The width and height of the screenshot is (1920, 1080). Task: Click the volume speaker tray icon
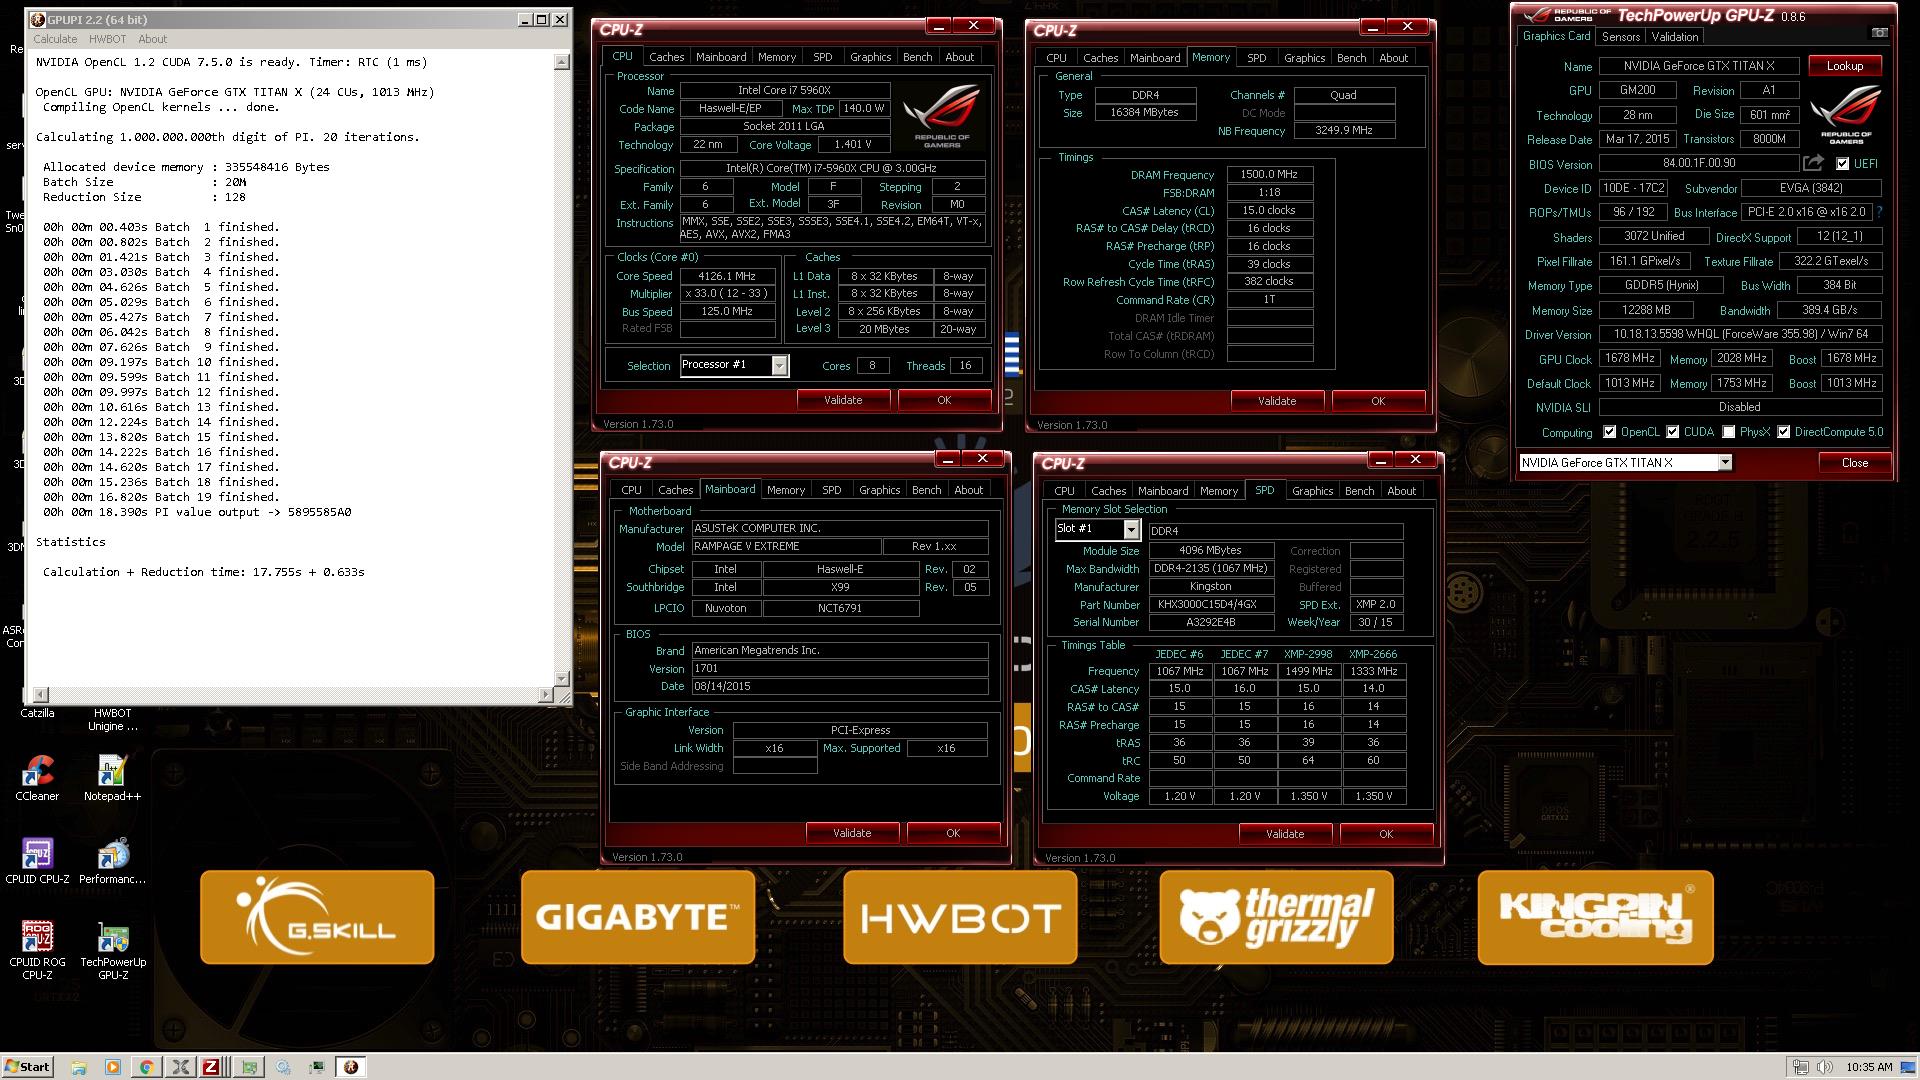point(1823,1067)
